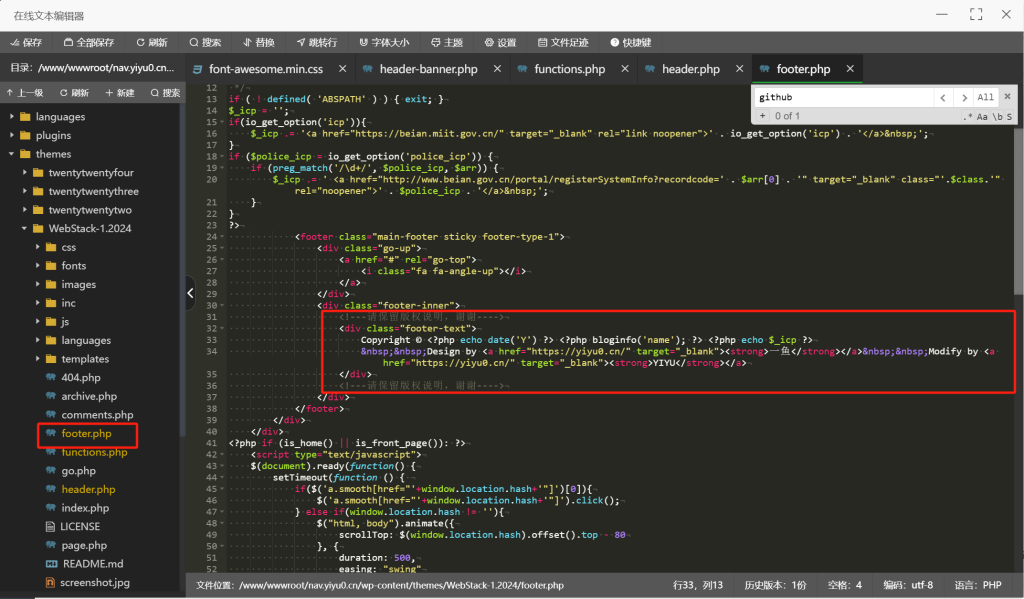Viewport: 1024px width, 599px height.
Task: Collapse the WebStack-1.2024 folder
Action: coord(25,229)
